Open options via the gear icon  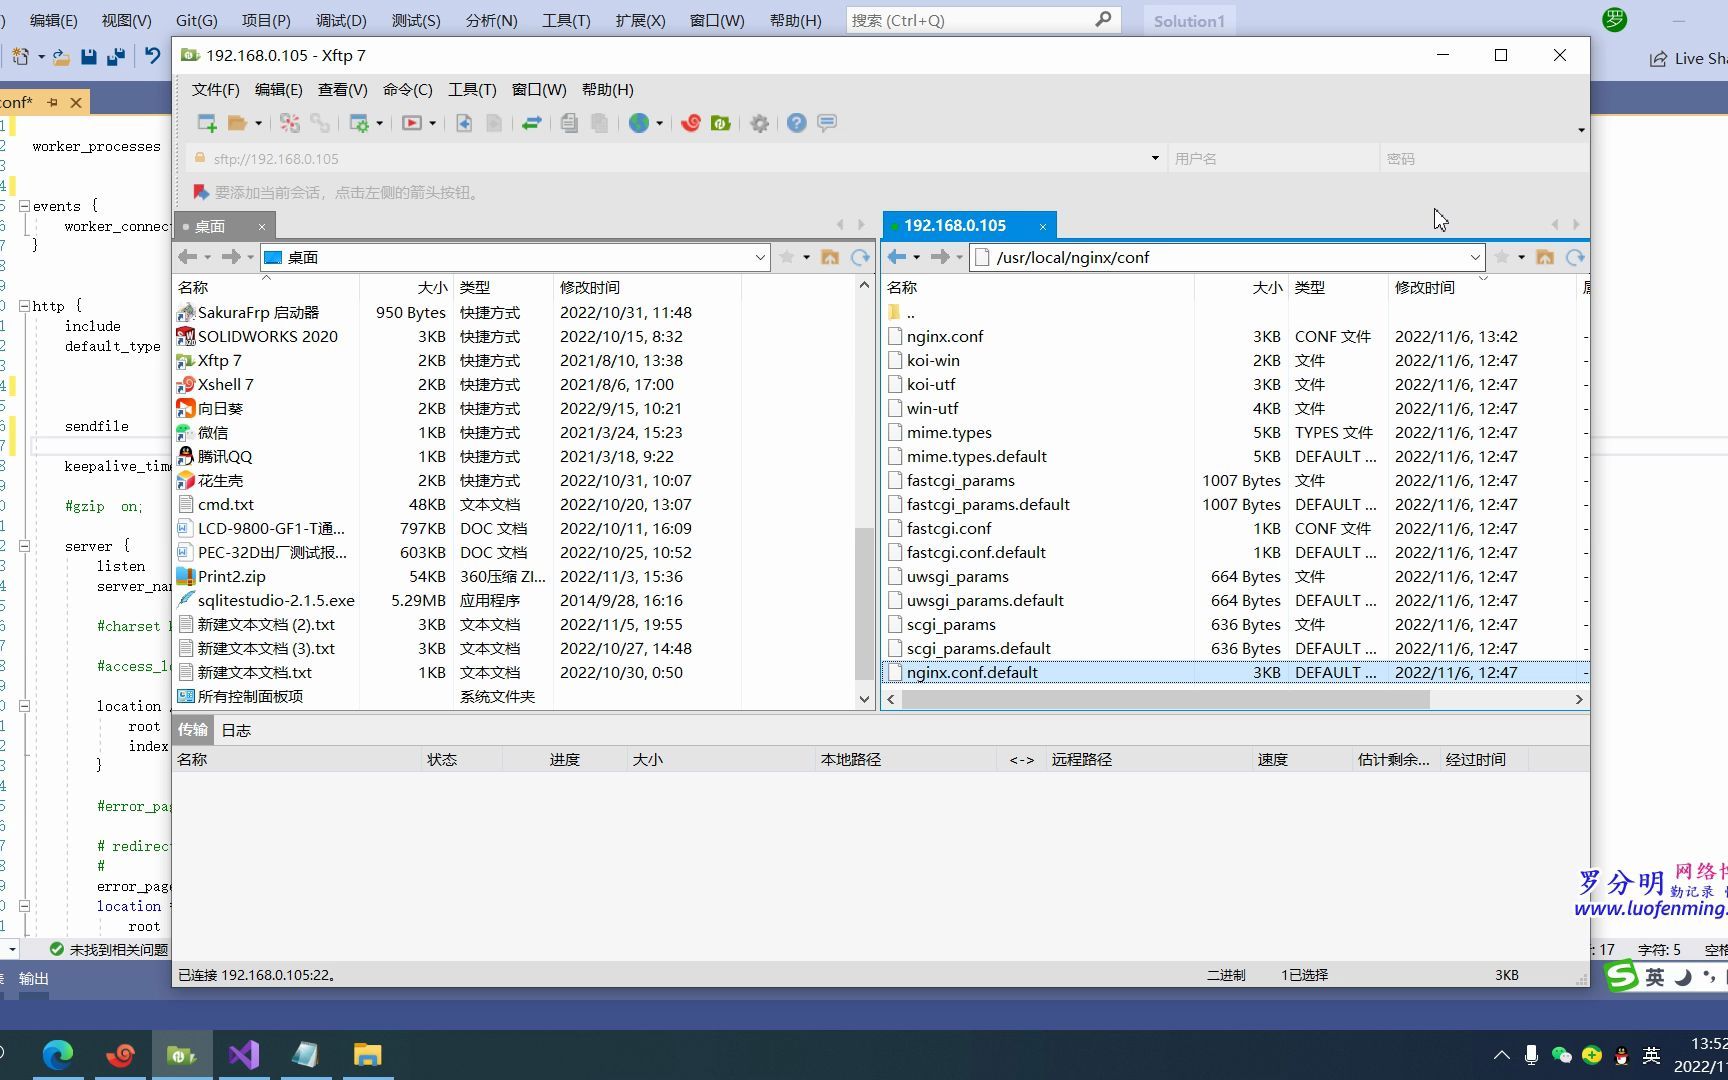pos(760,123)
